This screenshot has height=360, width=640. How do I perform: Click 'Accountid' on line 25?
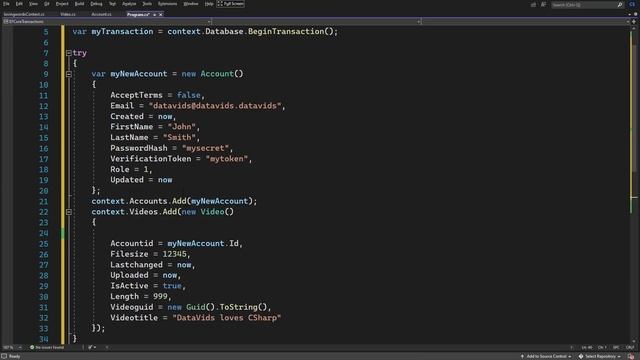[131, 244]
